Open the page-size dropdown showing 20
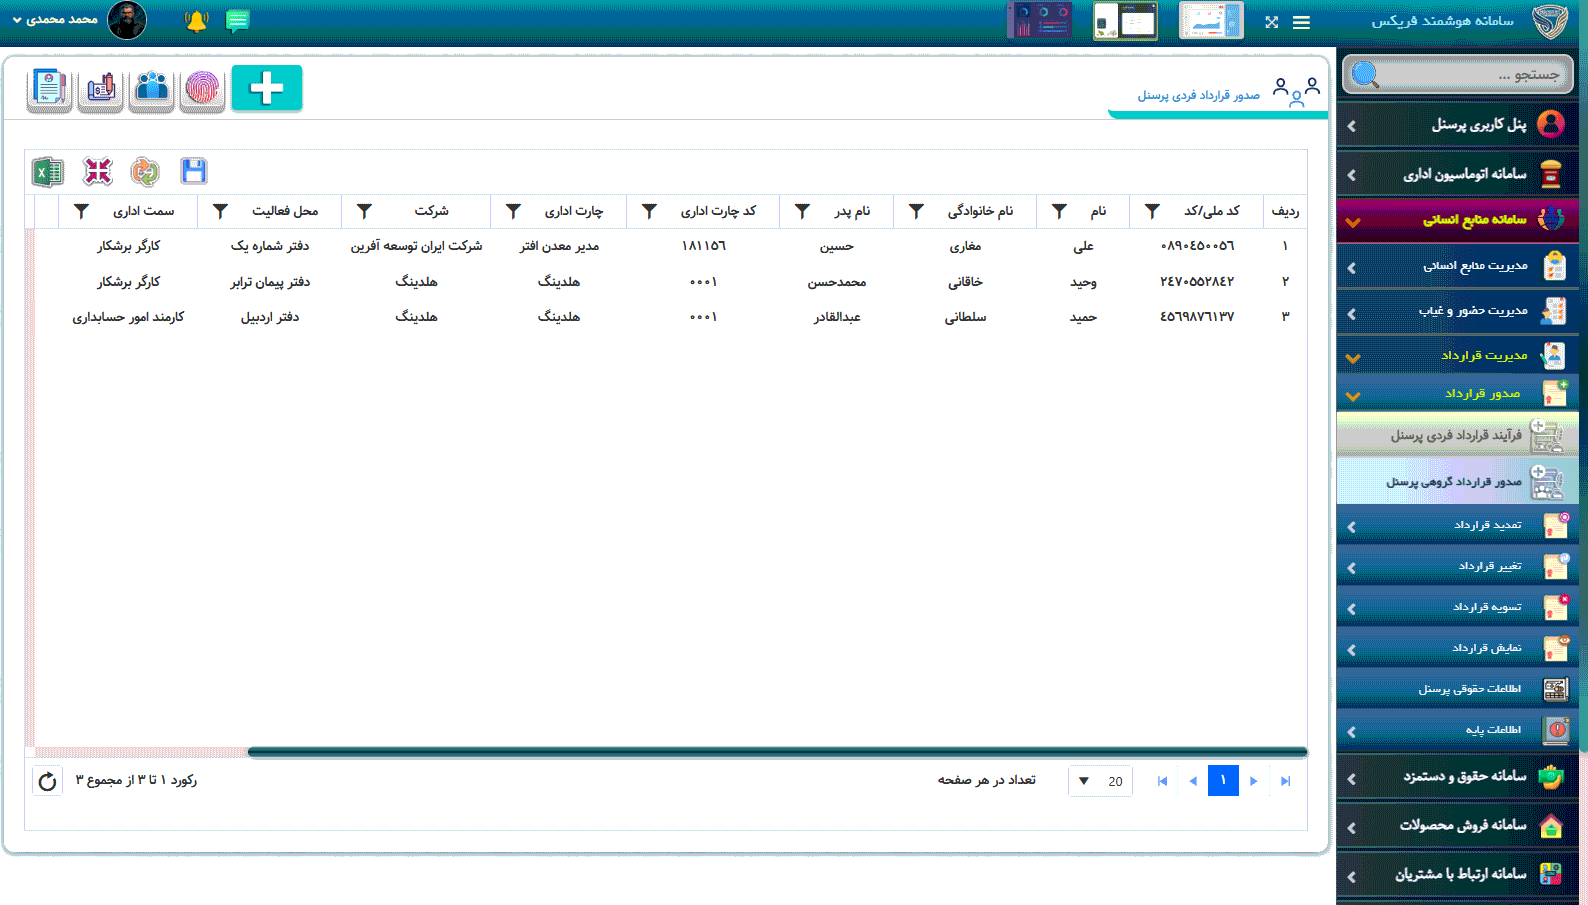The height and width of the screenshot is (905, 1588). pyautogui.click(x=1100, y=781)
